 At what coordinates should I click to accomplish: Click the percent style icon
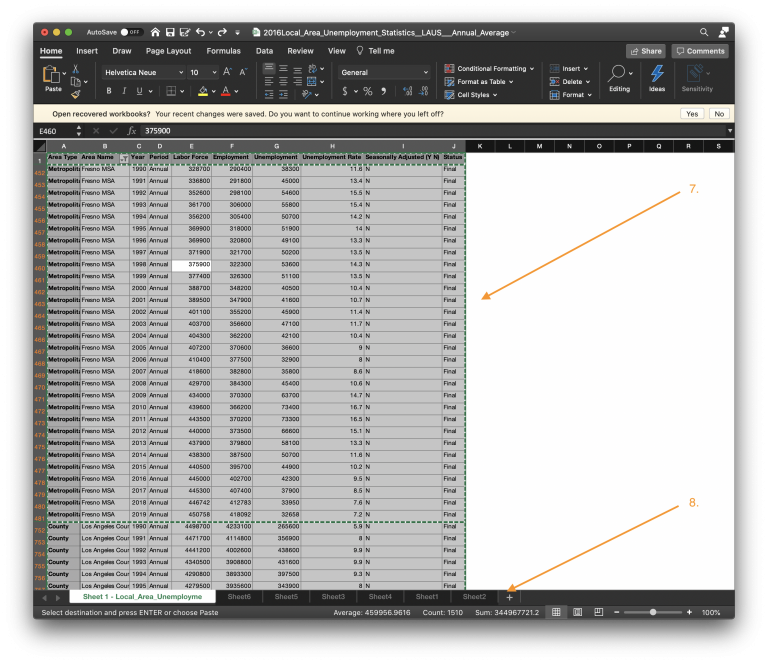coord(368,91)
